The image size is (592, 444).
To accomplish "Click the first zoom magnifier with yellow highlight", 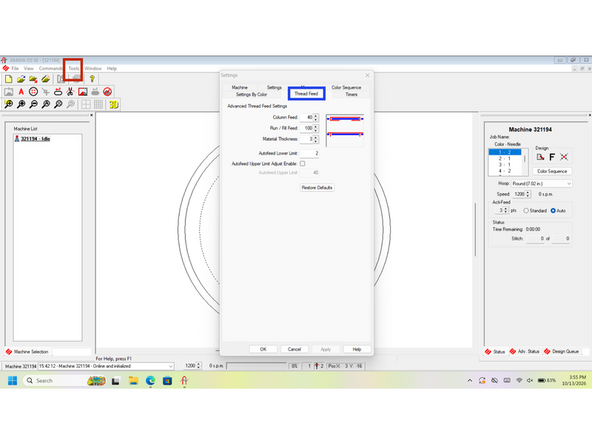I will click(9, 105).
